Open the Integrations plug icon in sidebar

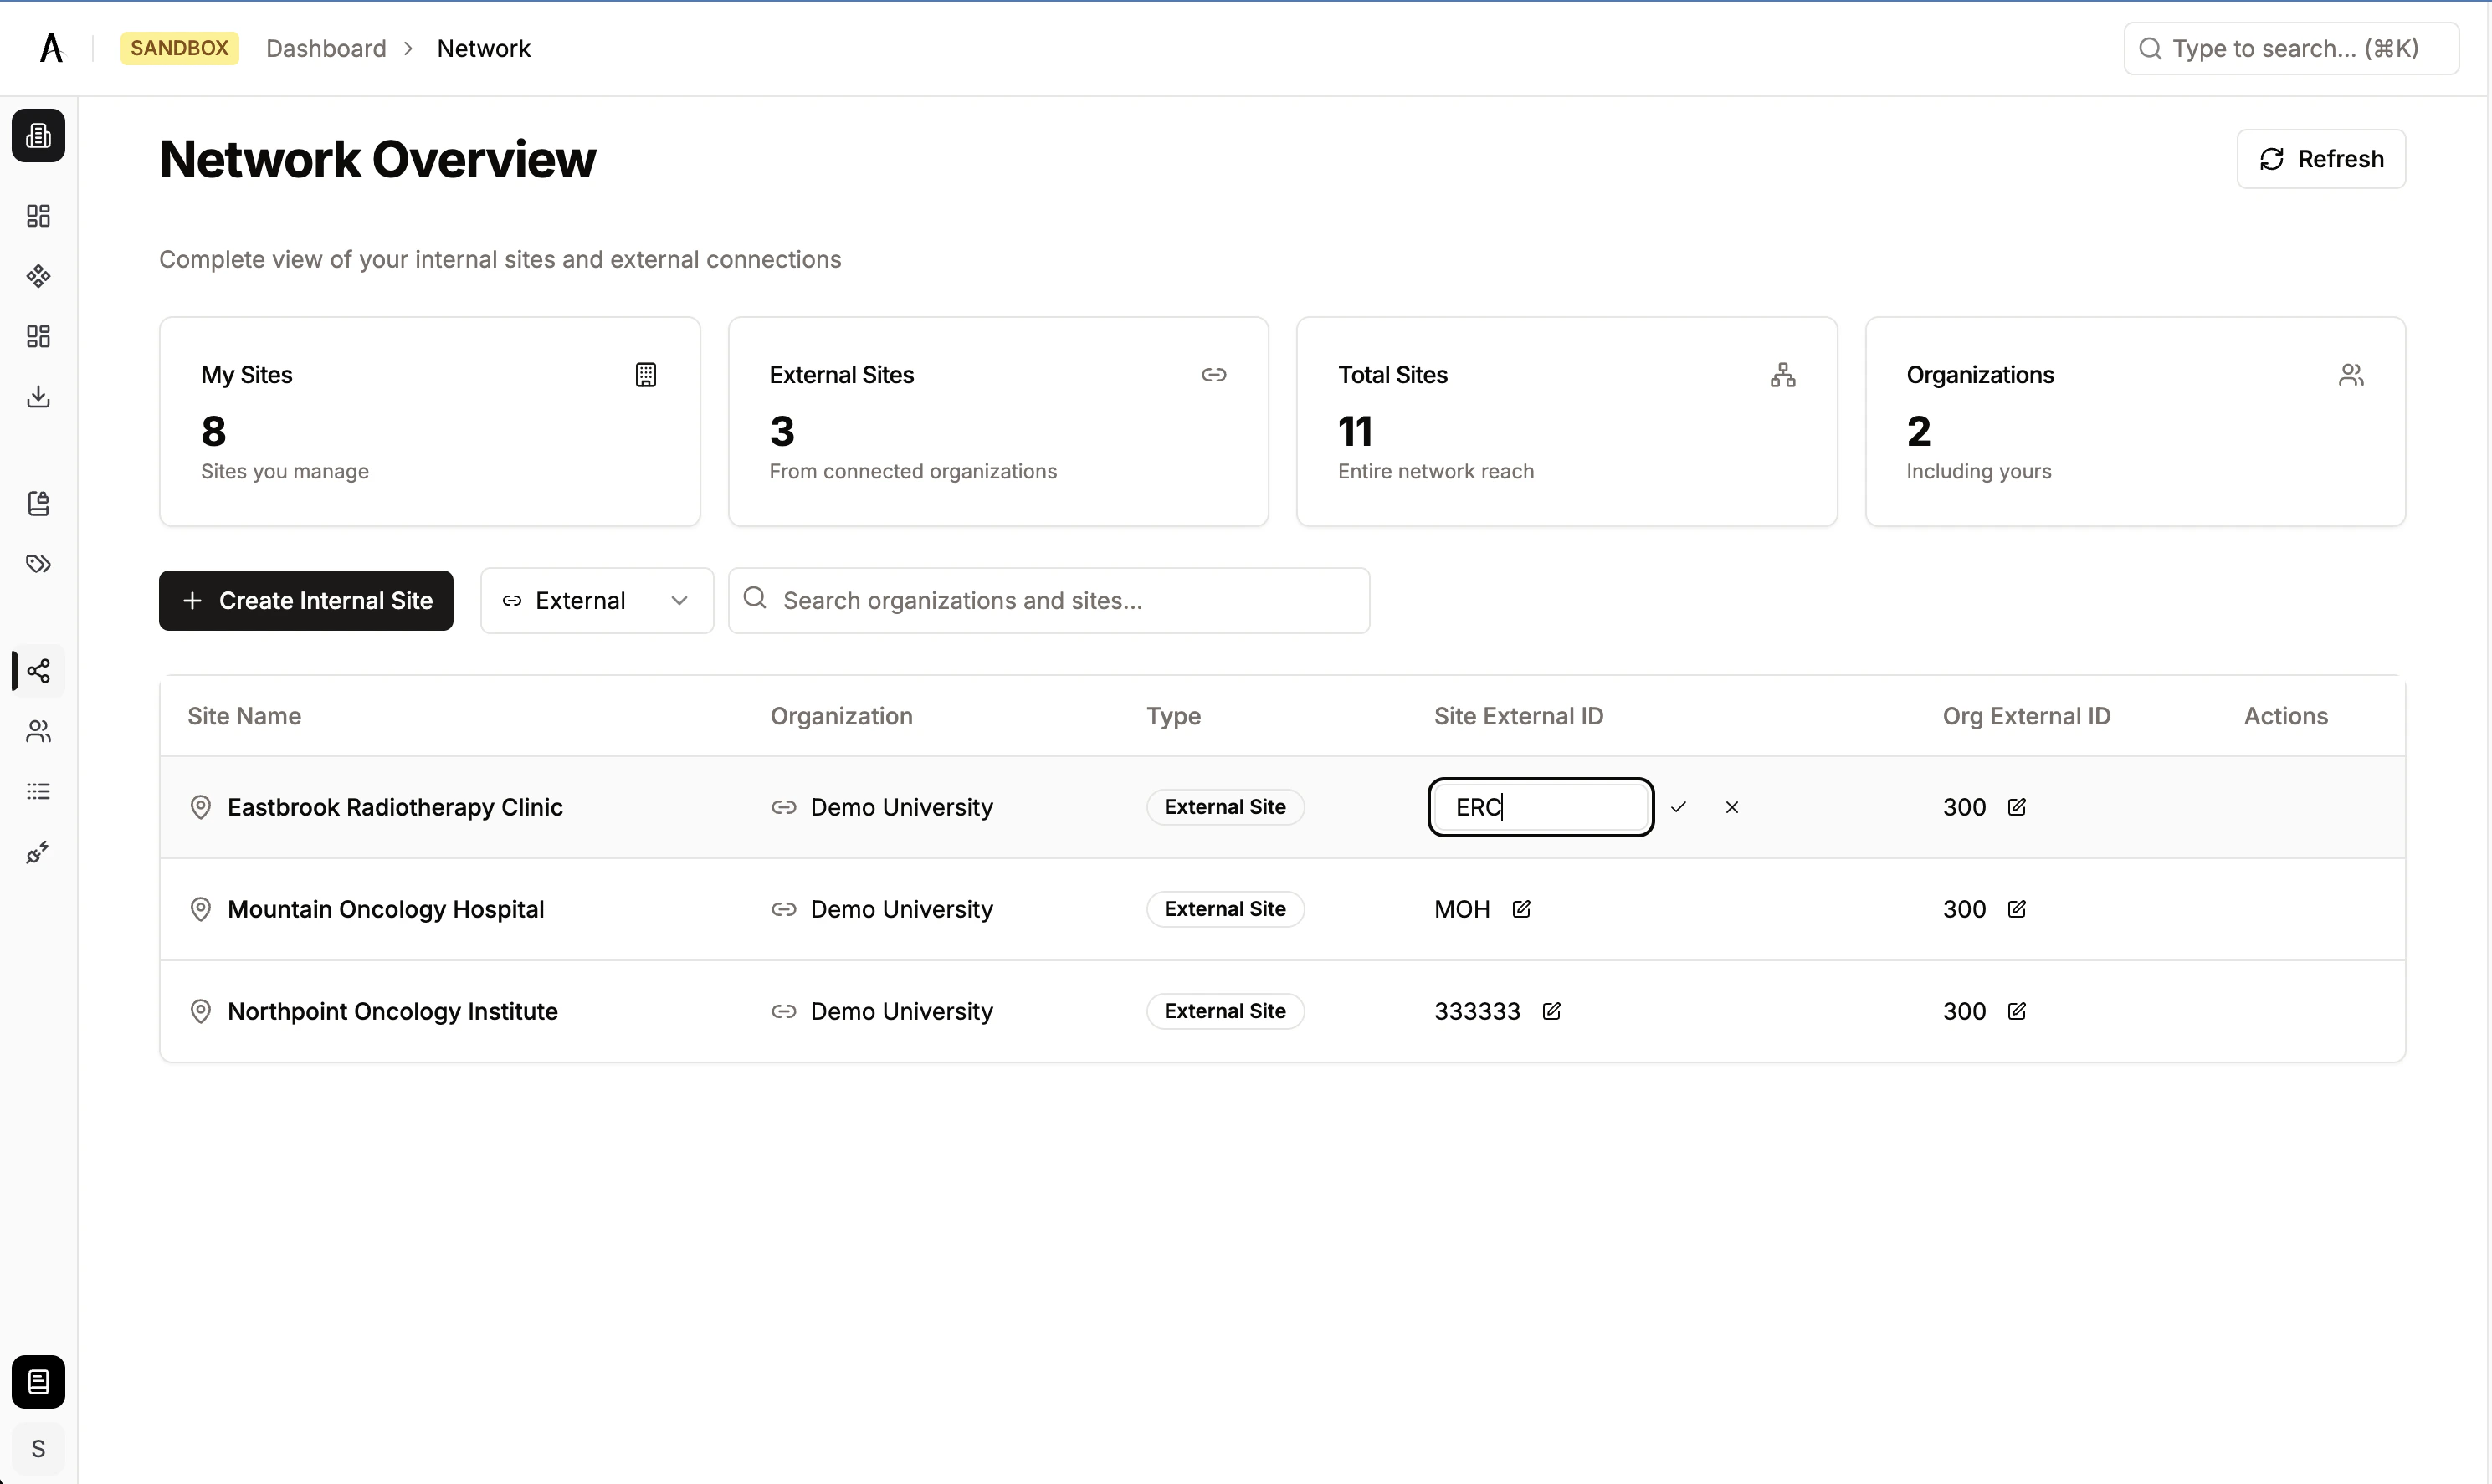(x=38, y=852)
